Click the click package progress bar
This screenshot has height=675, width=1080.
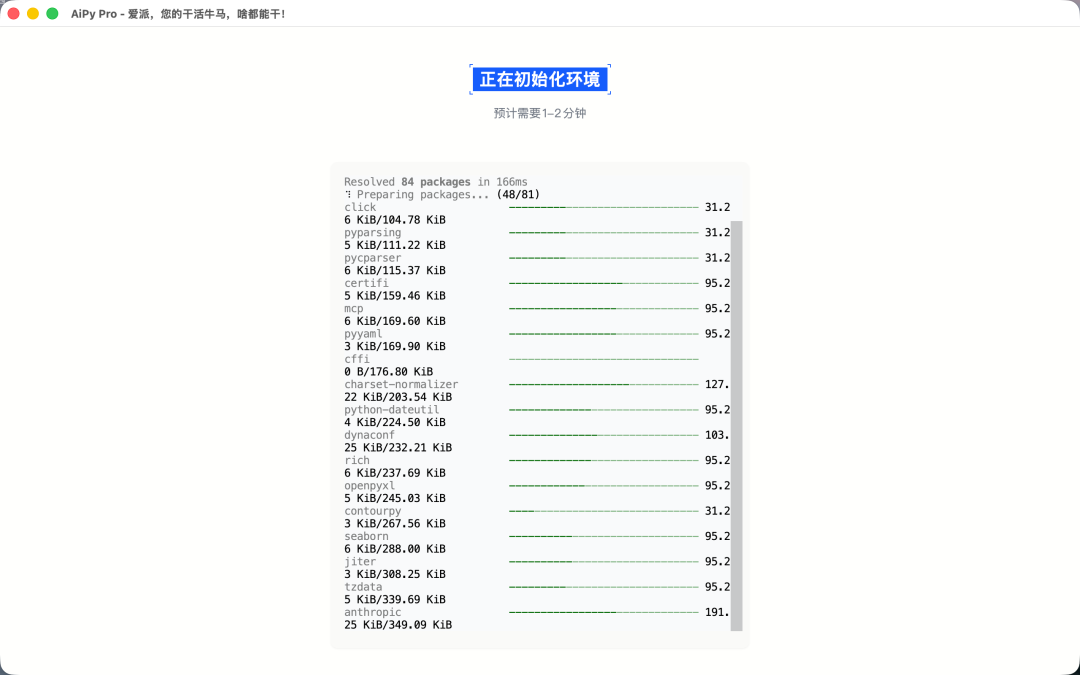tap(603, 207)
